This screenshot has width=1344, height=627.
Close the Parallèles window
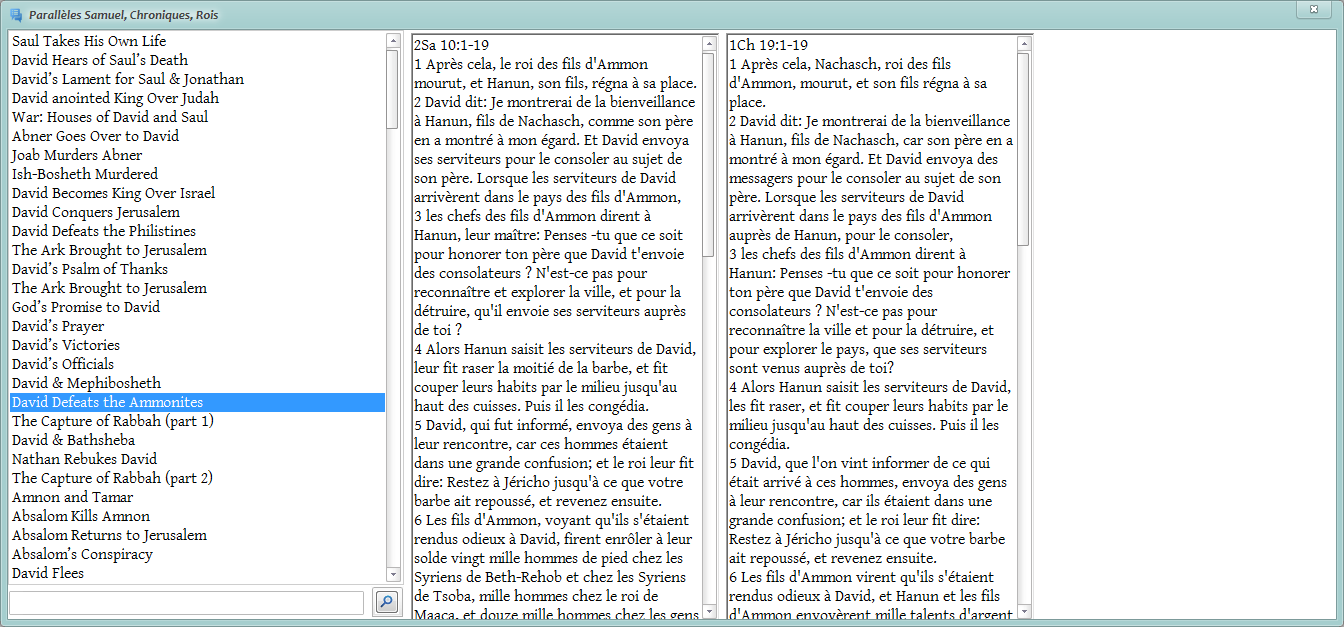pyautogui.click(x=1312, y=9)
